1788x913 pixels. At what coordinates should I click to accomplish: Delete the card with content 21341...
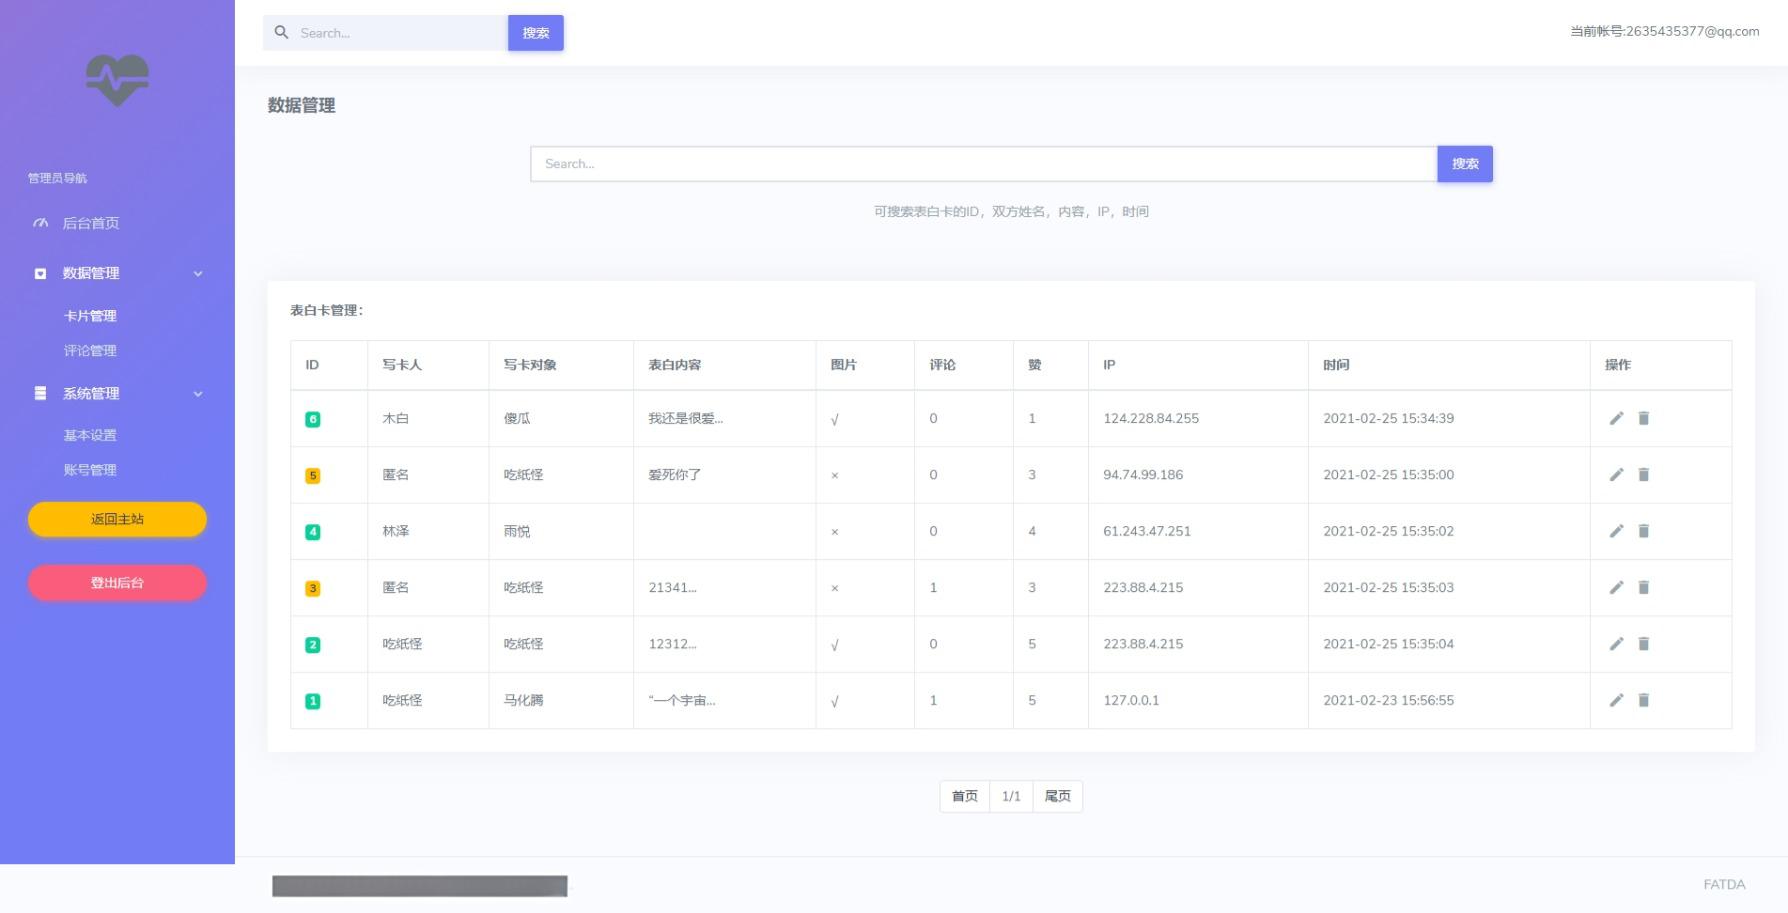click(1643, 587)
